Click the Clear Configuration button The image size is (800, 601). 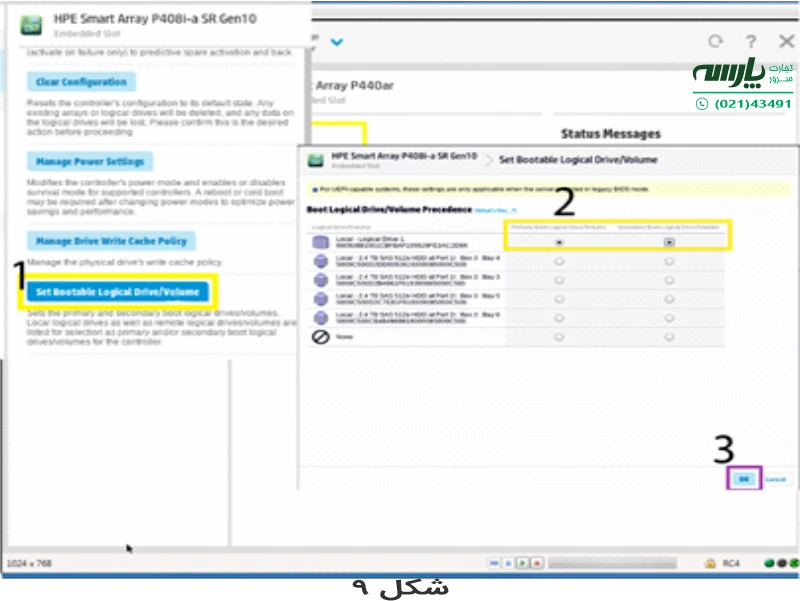click(82, 82)
